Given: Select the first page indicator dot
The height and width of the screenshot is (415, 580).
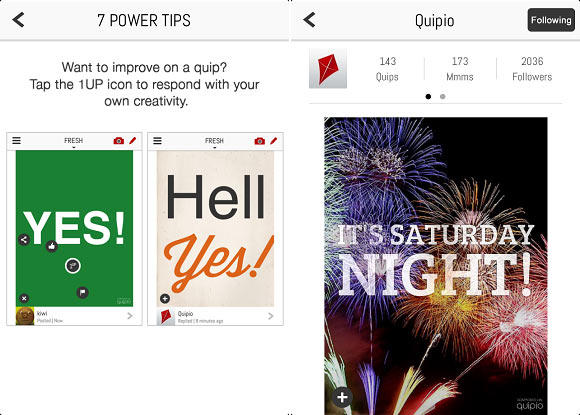Looking at the screenshot, I should [428, 97].
